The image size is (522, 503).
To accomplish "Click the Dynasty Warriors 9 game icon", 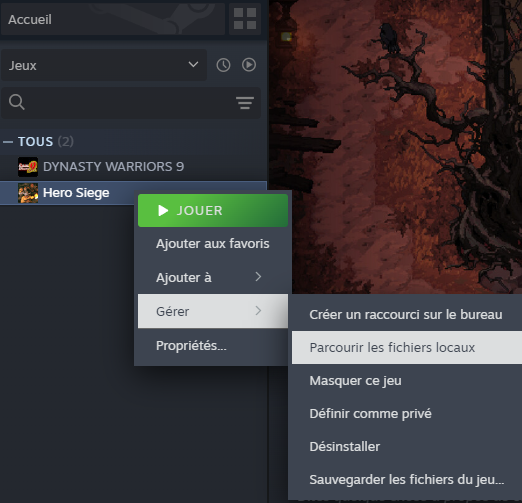I will click(x=28, y=167).
